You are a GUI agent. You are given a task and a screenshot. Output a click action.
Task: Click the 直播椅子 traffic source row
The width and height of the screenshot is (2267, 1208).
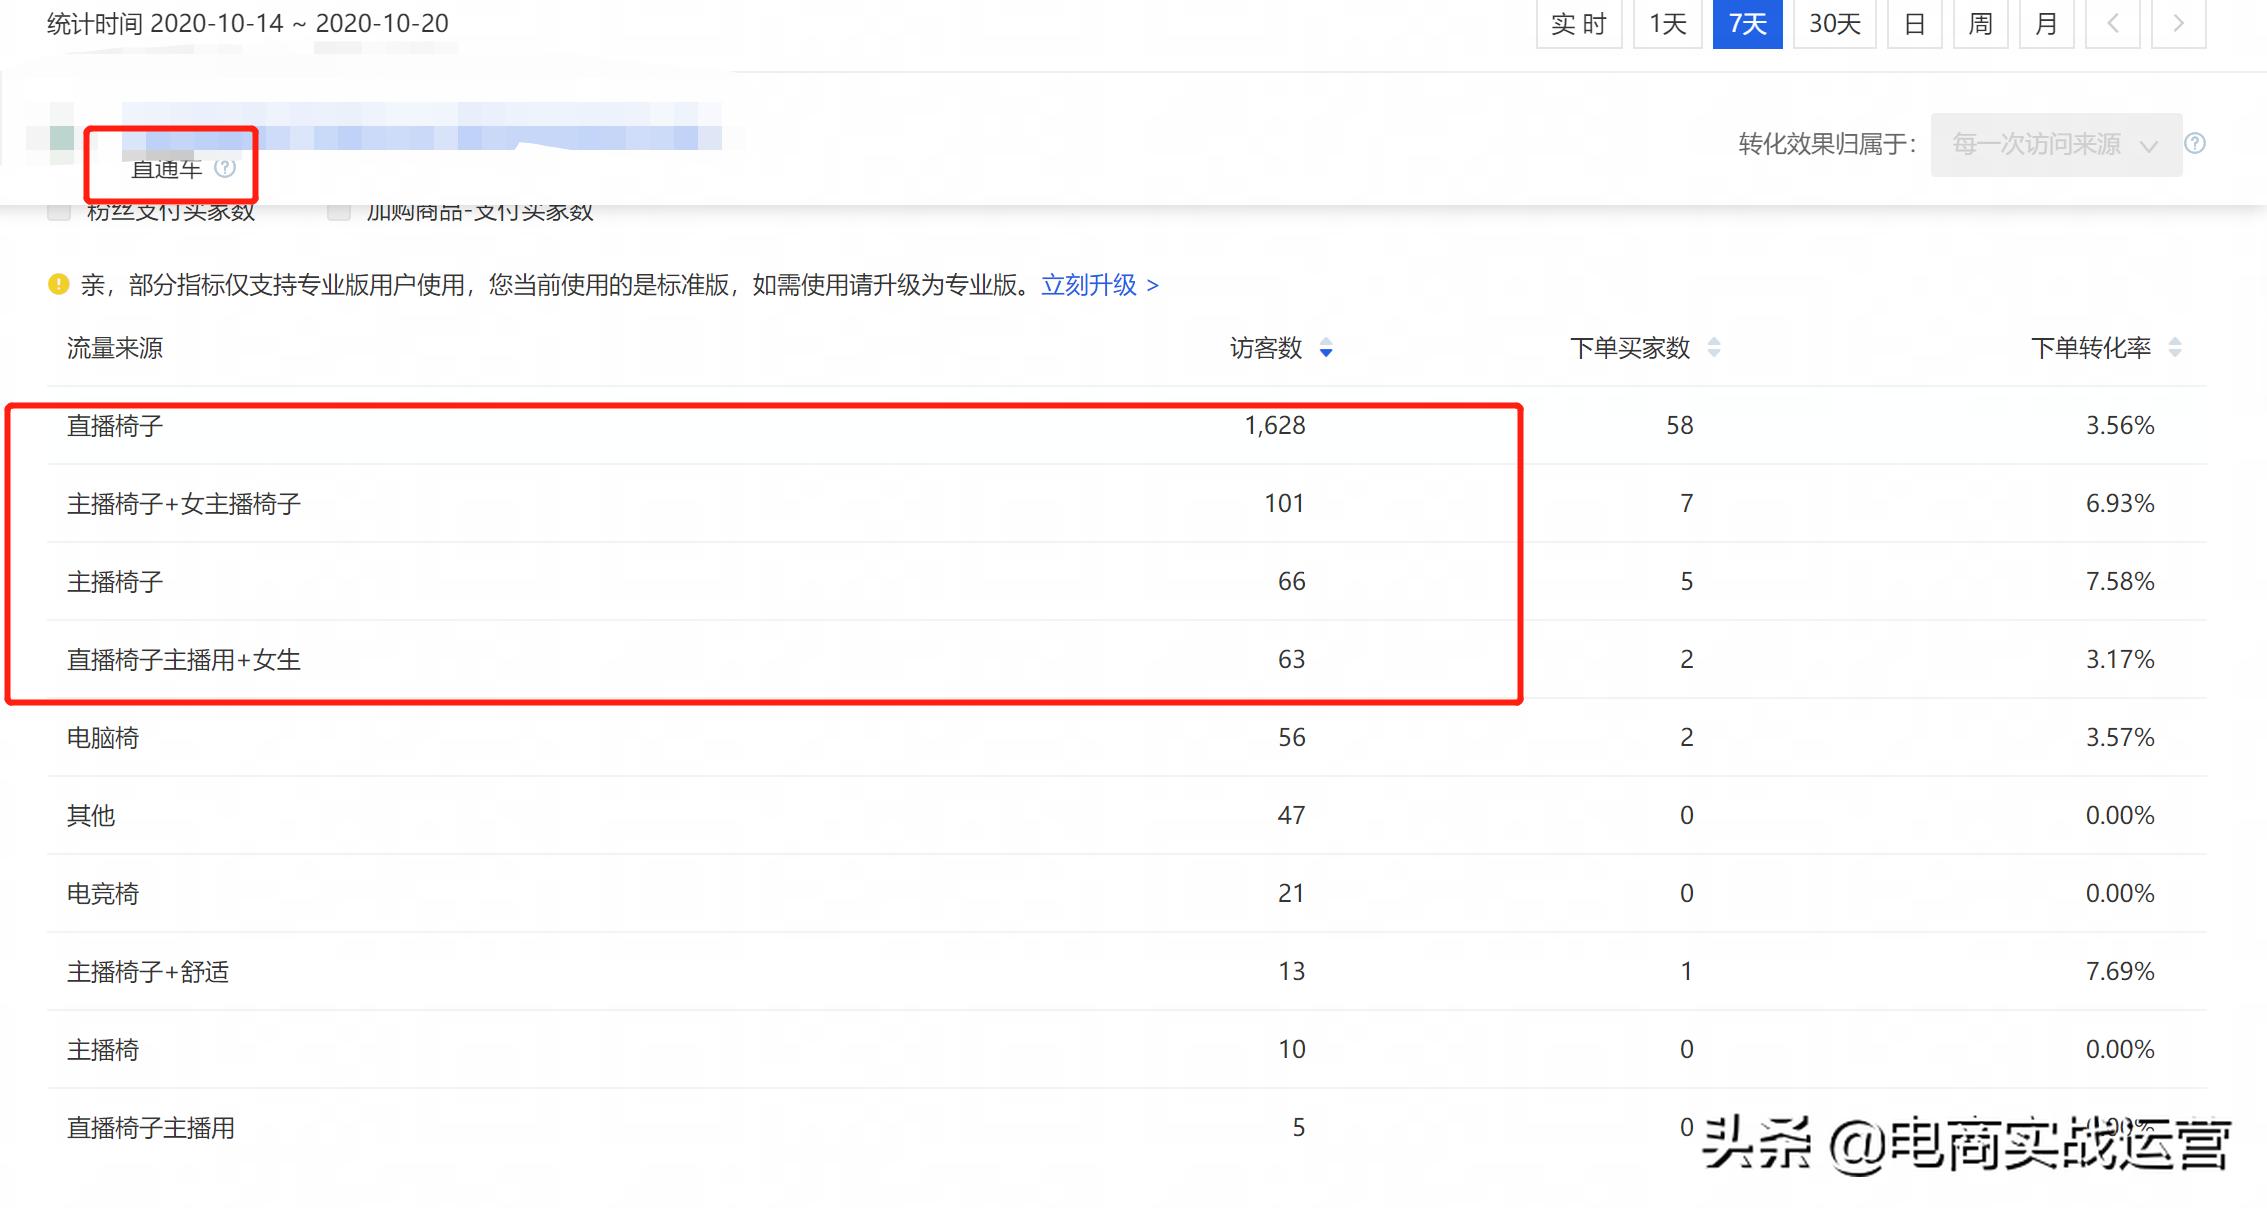(x=115, y=426)
